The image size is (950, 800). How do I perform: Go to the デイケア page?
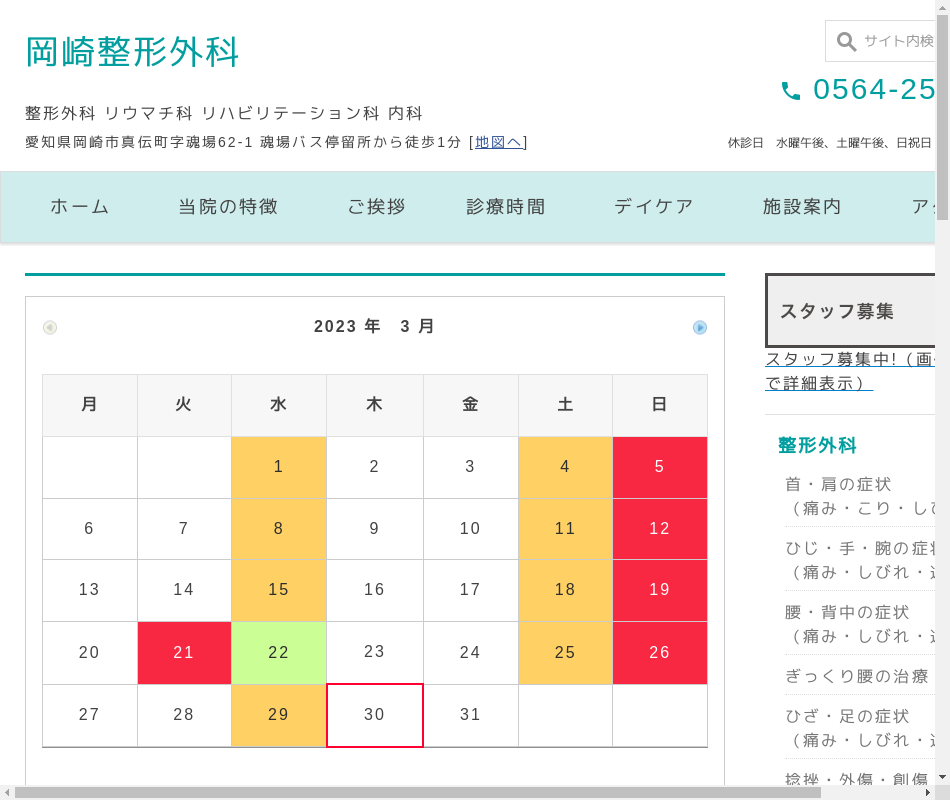click(654, 207)
